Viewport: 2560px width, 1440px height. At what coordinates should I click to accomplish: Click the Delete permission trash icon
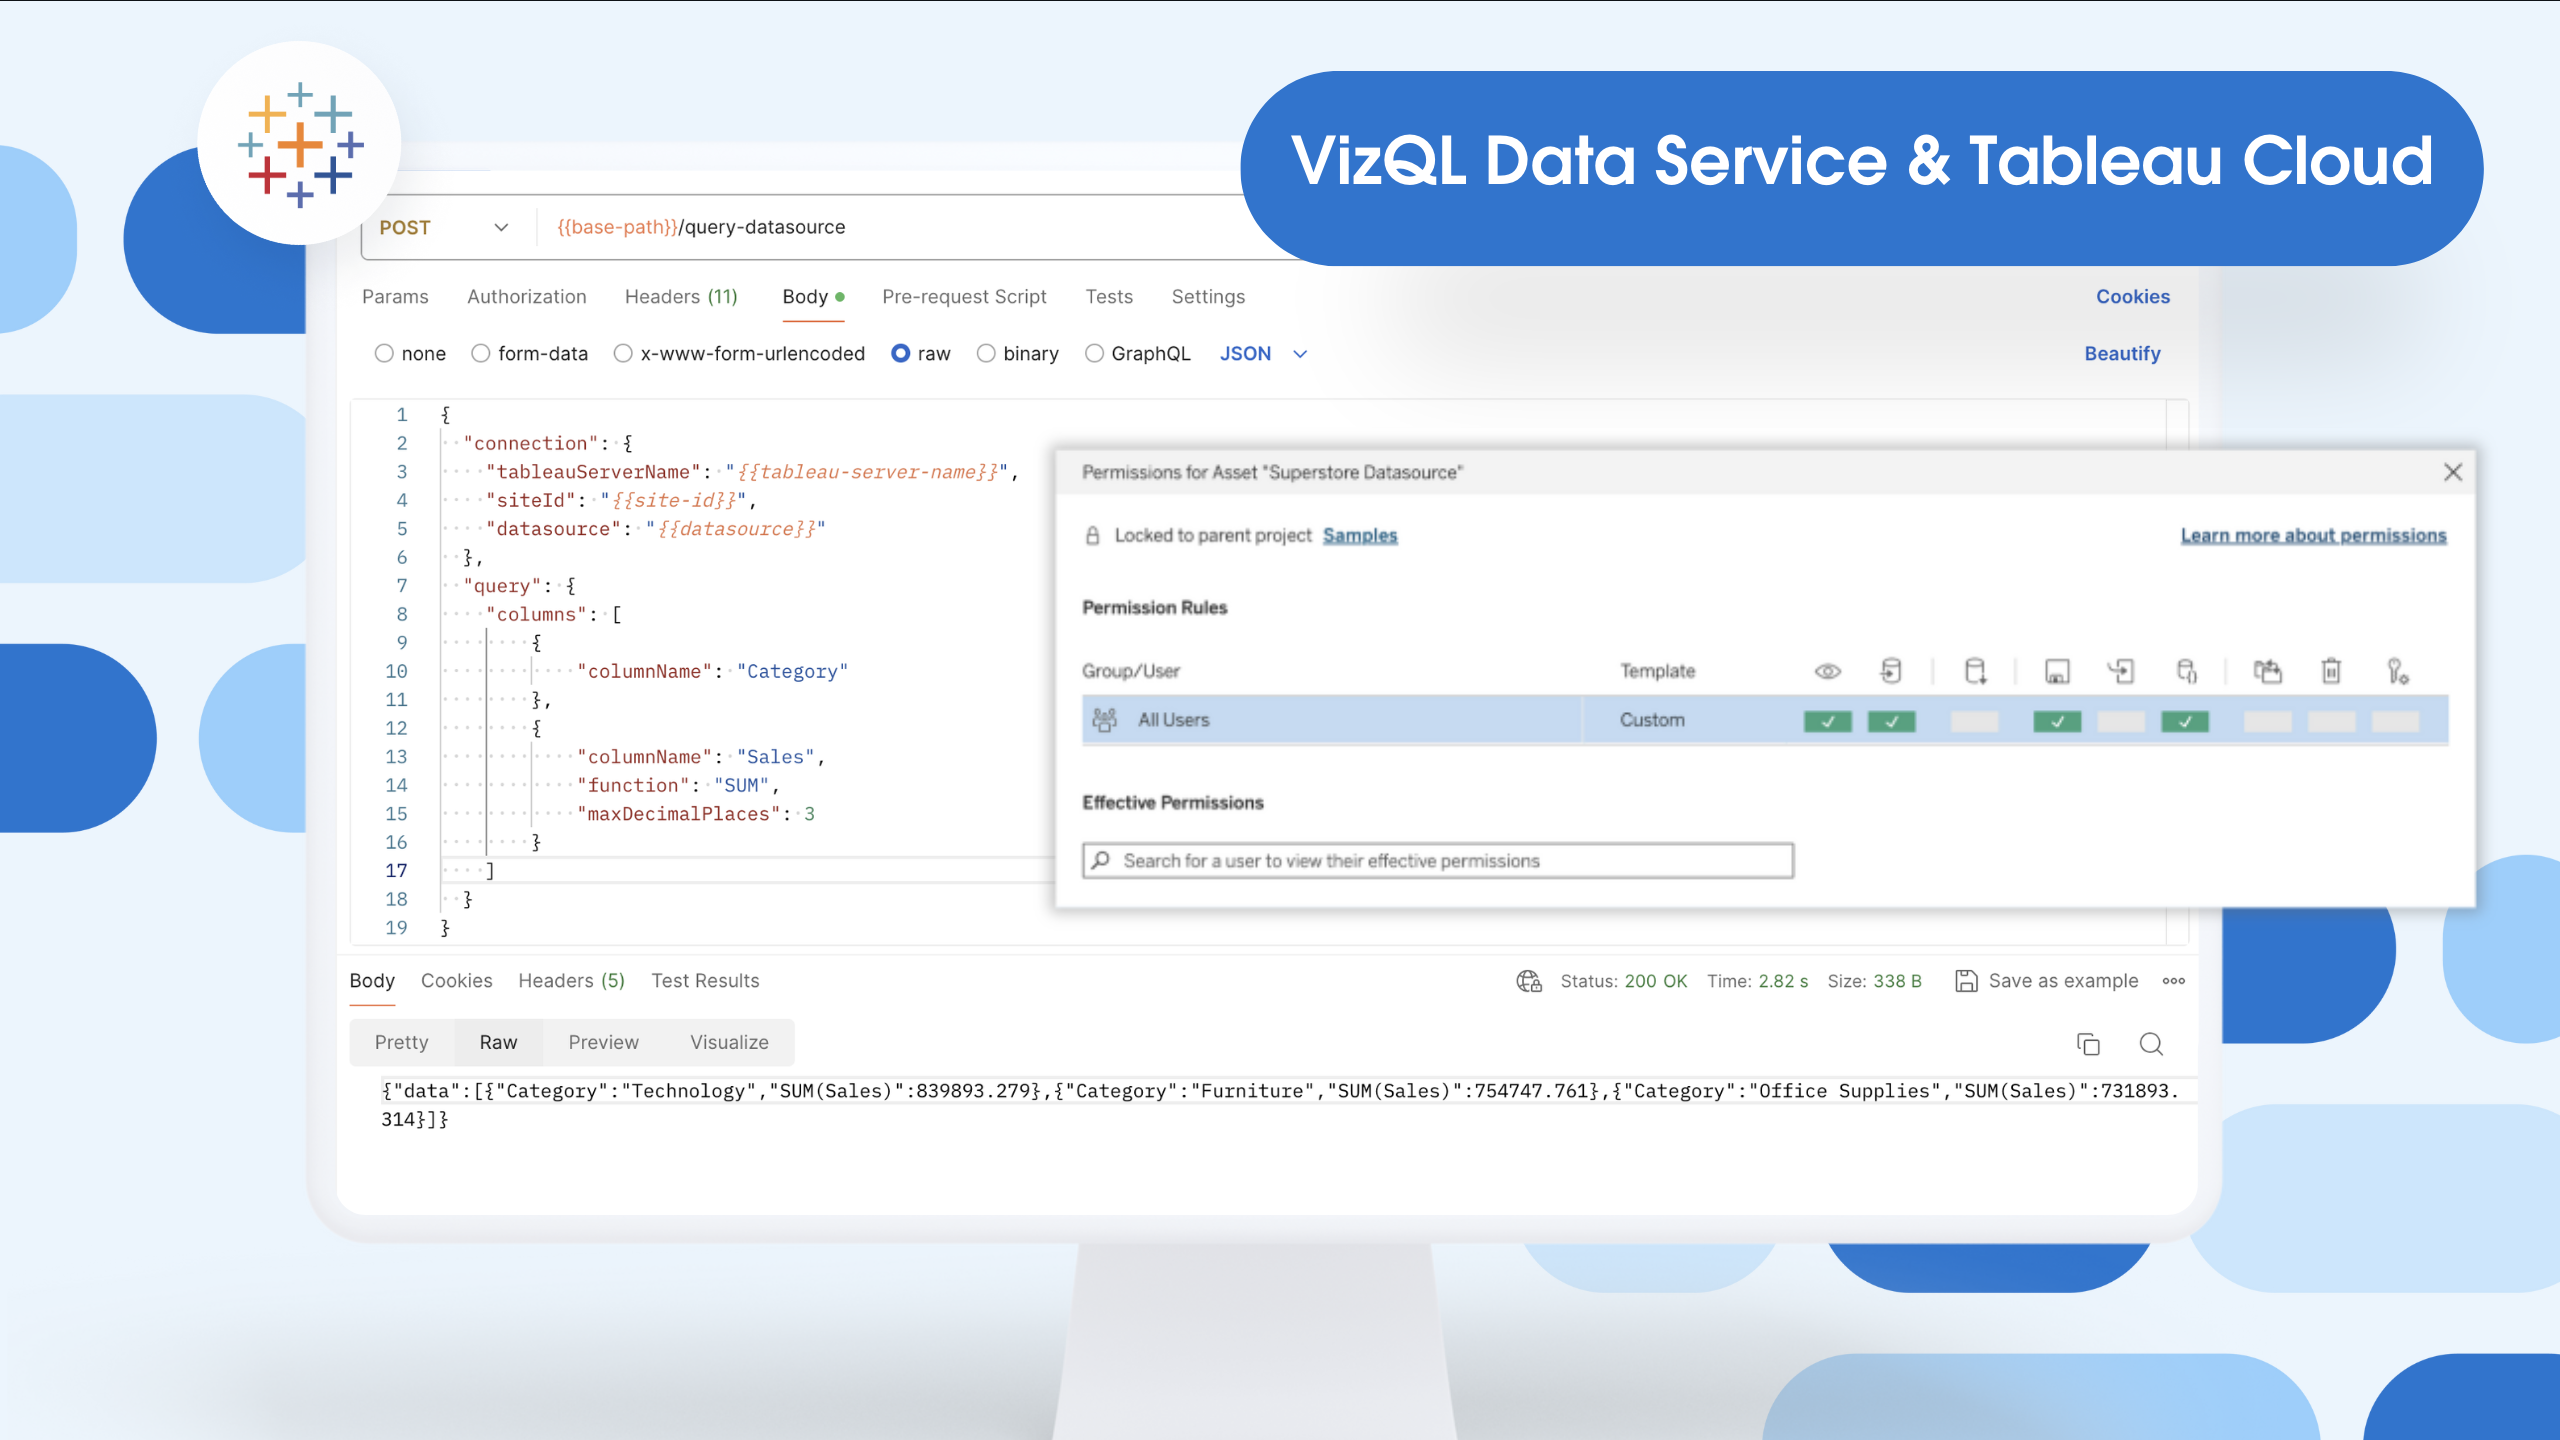[2331, 671]
